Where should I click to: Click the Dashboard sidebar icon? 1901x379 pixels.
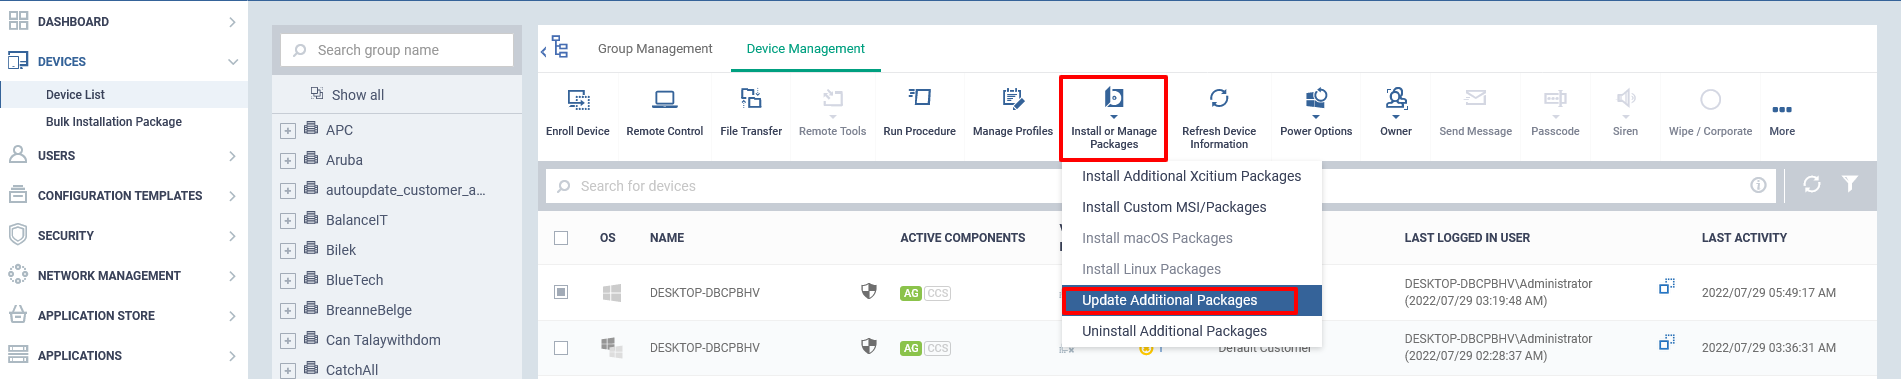tap(18, 21)
